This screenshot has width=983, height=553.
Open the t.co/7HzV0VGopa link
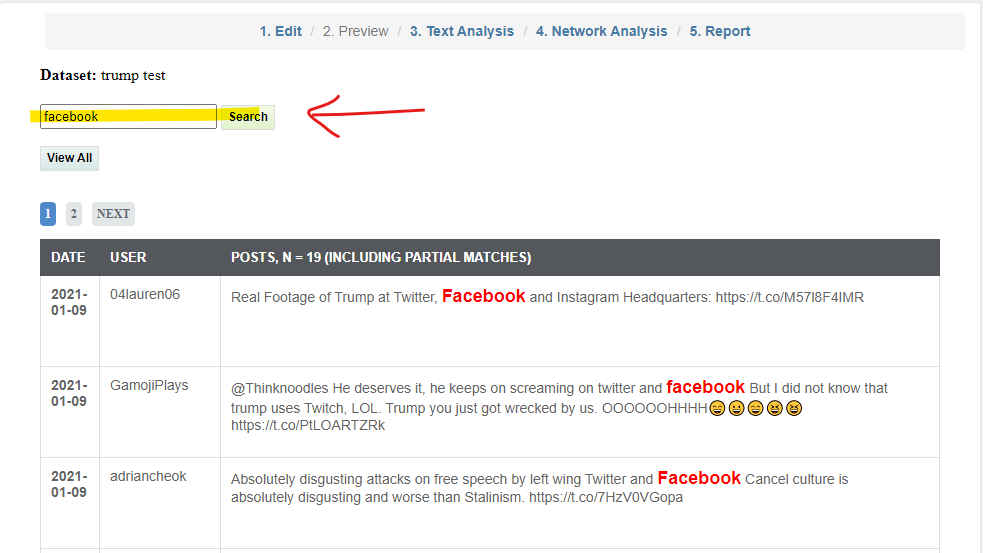605,498
